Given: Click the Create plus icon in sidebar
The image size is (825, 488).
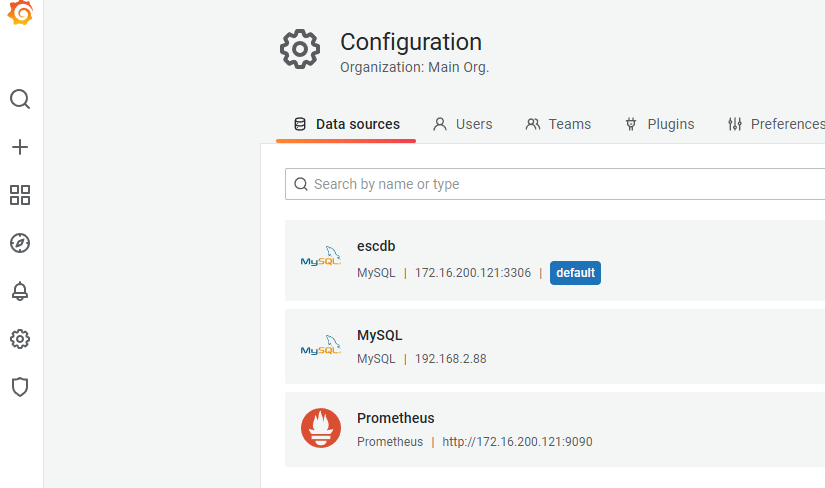Looking at the screenshot, I should point(20,147).
